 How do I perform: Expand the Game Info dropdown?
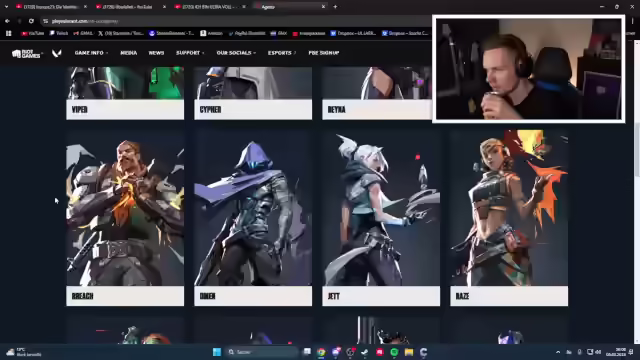(91, 53)
